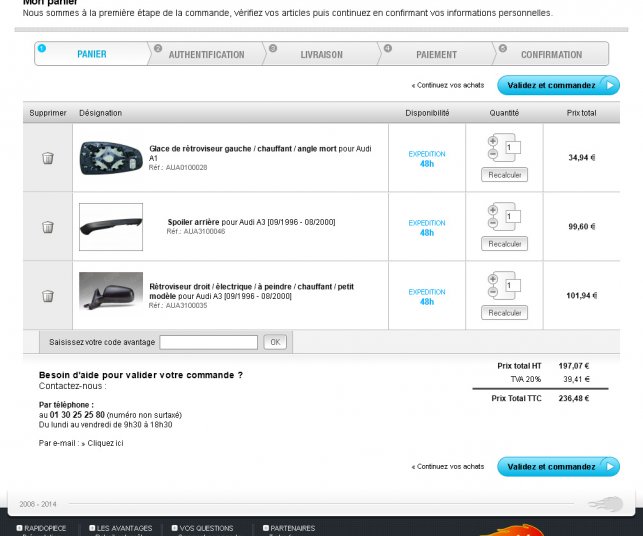The image size is (643, 536).
Task: Open Rétroviseur droit électrique product title
Action: click(x=251, y=291)
